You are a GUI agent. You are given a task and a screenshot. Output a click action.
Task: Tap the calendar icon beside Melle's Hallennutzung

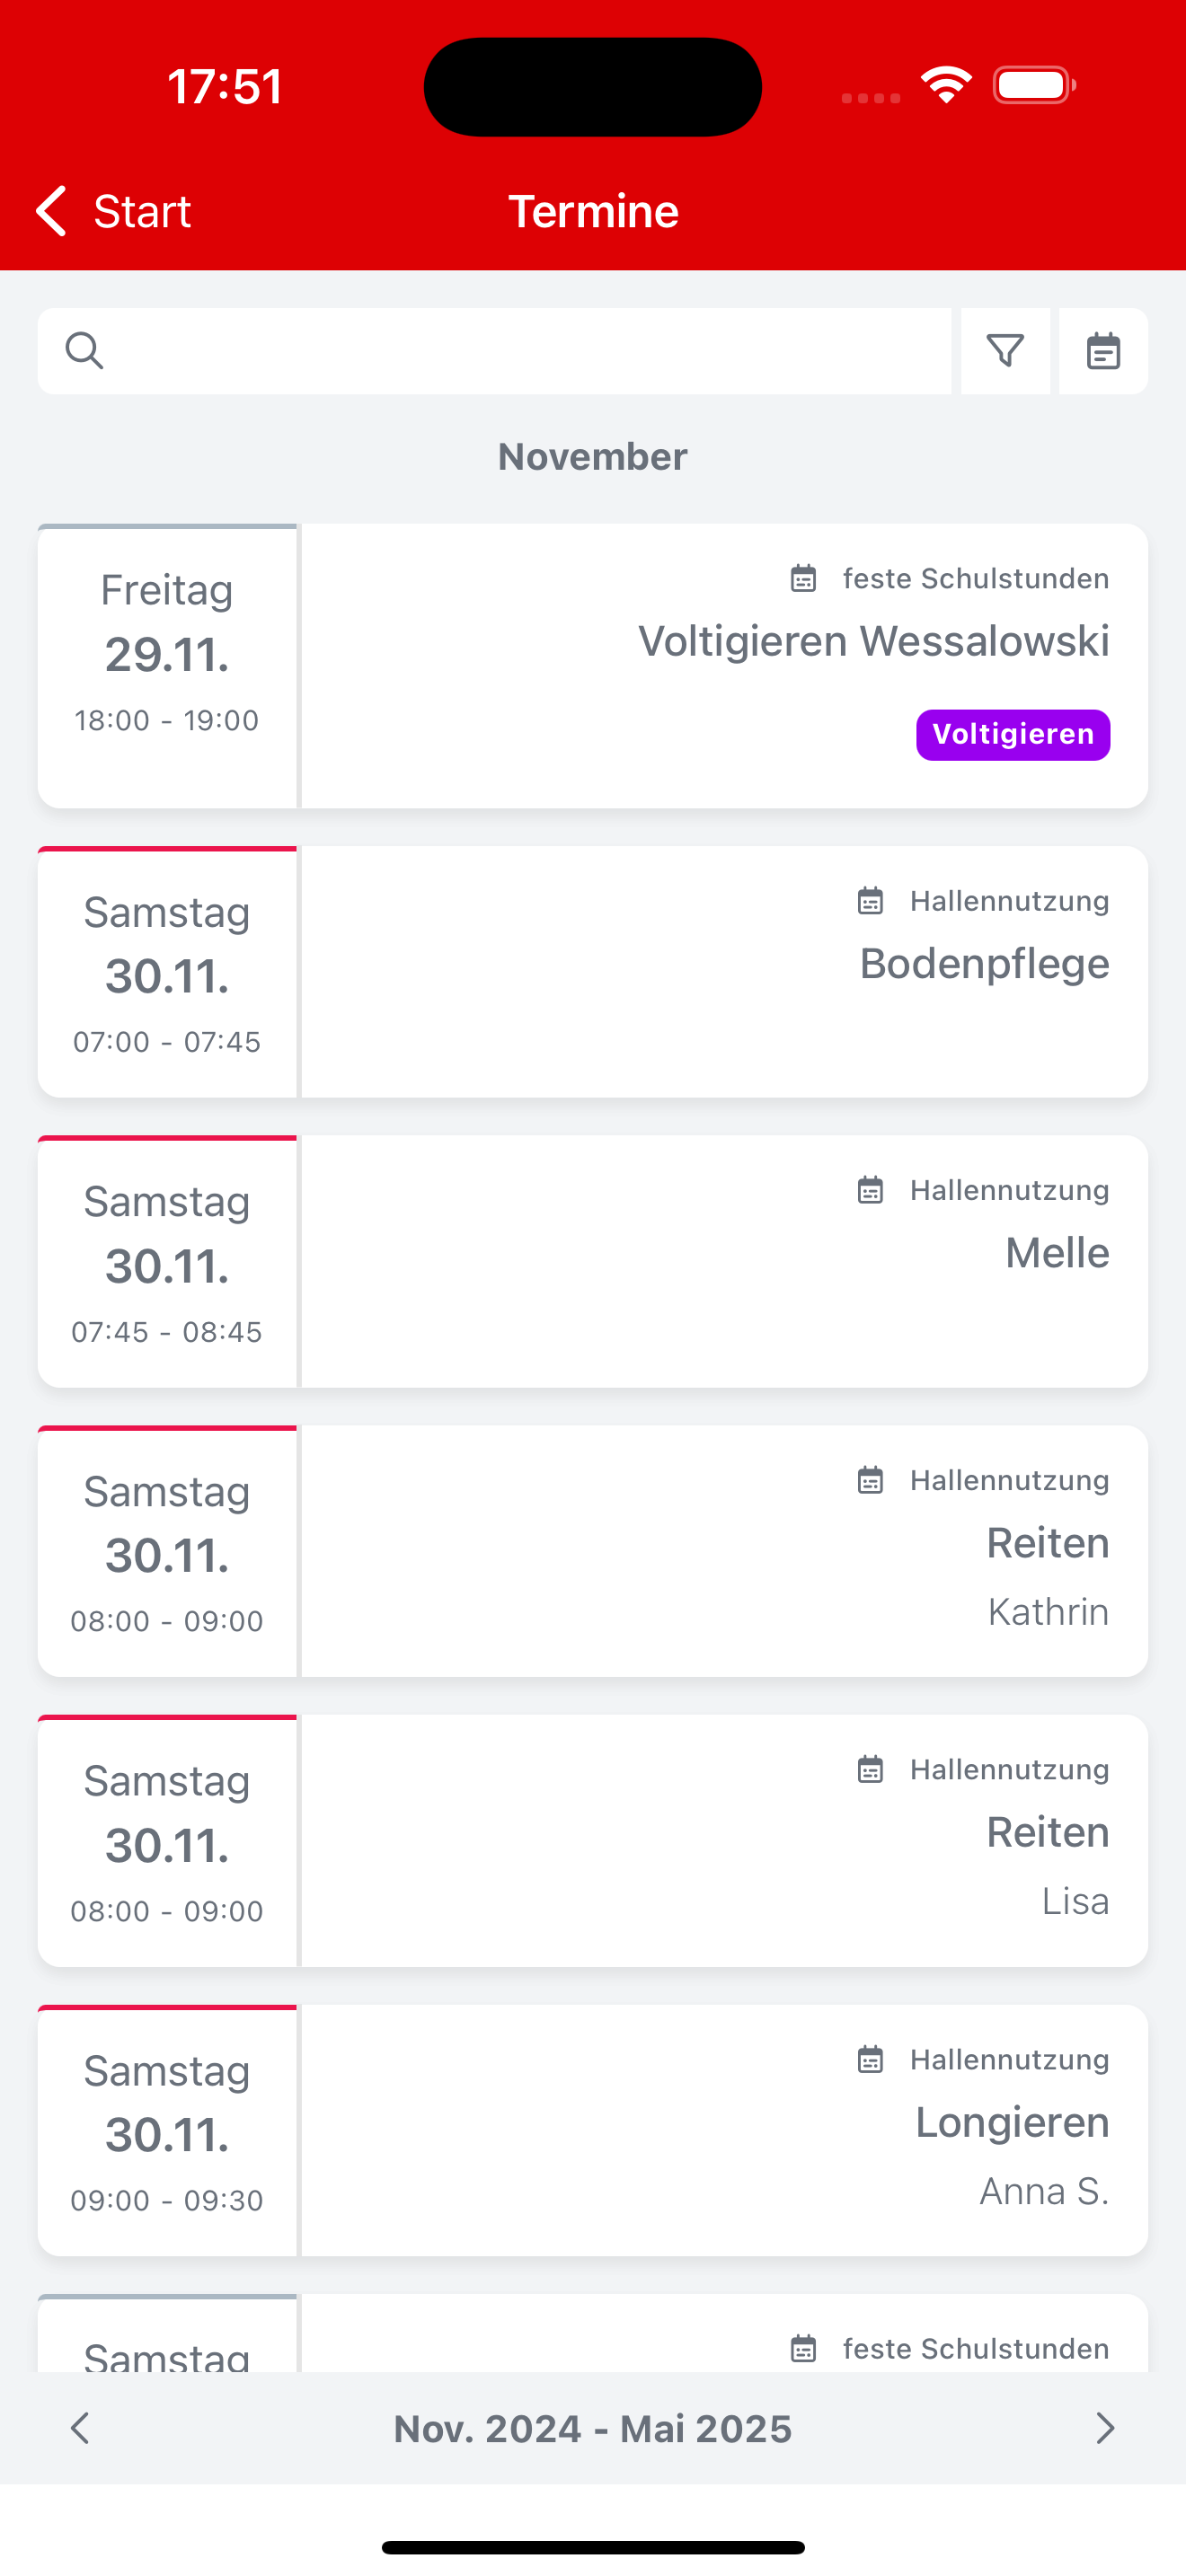click(870, 1190)
